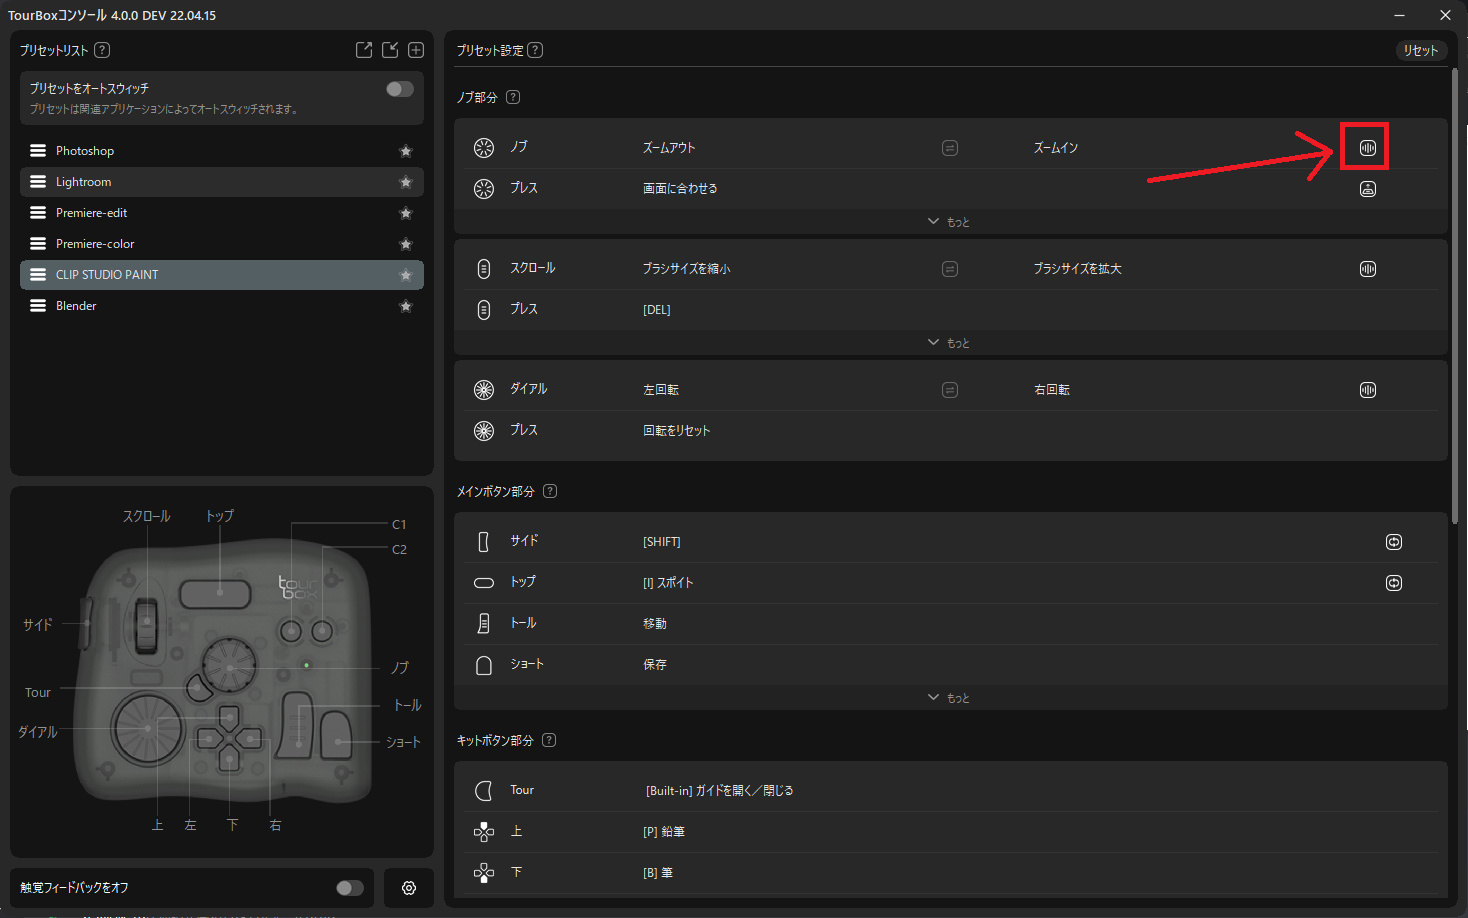Click the scroll wheel speed icon
The image size is (1468, 918).
(1367, 269)
